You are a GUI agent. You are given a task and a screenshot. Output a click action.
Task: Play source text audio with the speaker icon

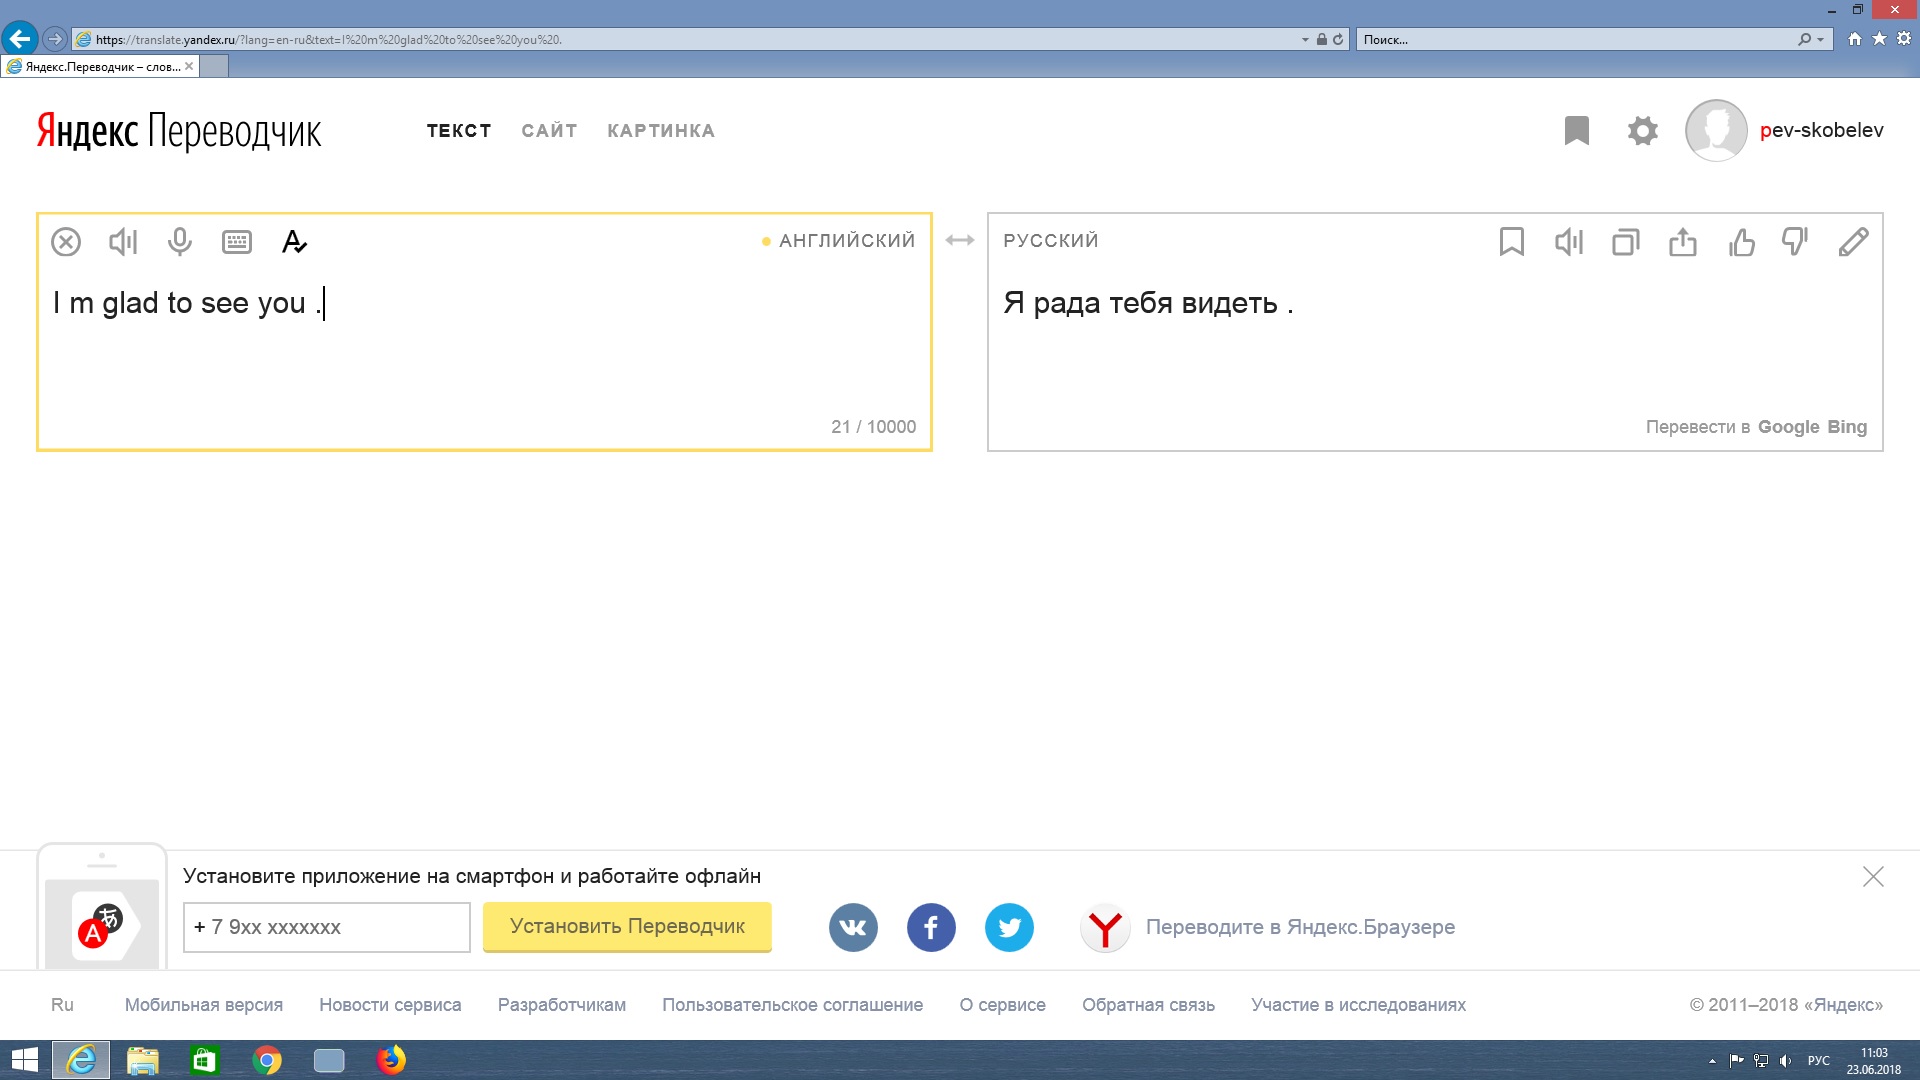tap(123, 242)
